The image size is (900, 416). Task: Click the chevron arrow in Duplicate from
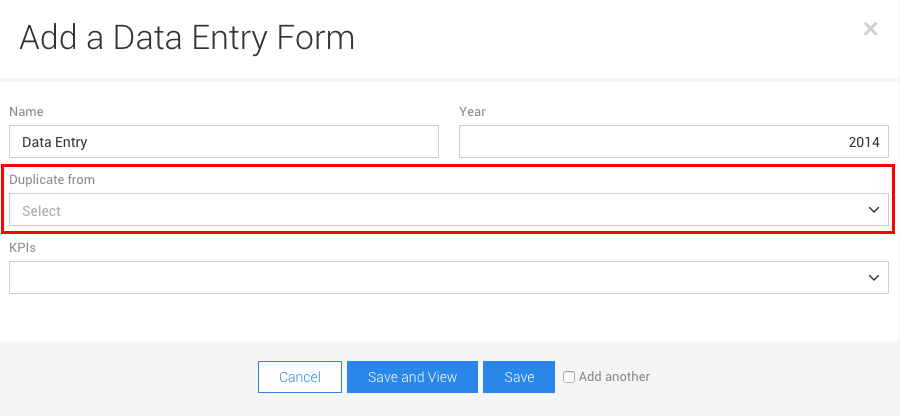click(873, 210)
